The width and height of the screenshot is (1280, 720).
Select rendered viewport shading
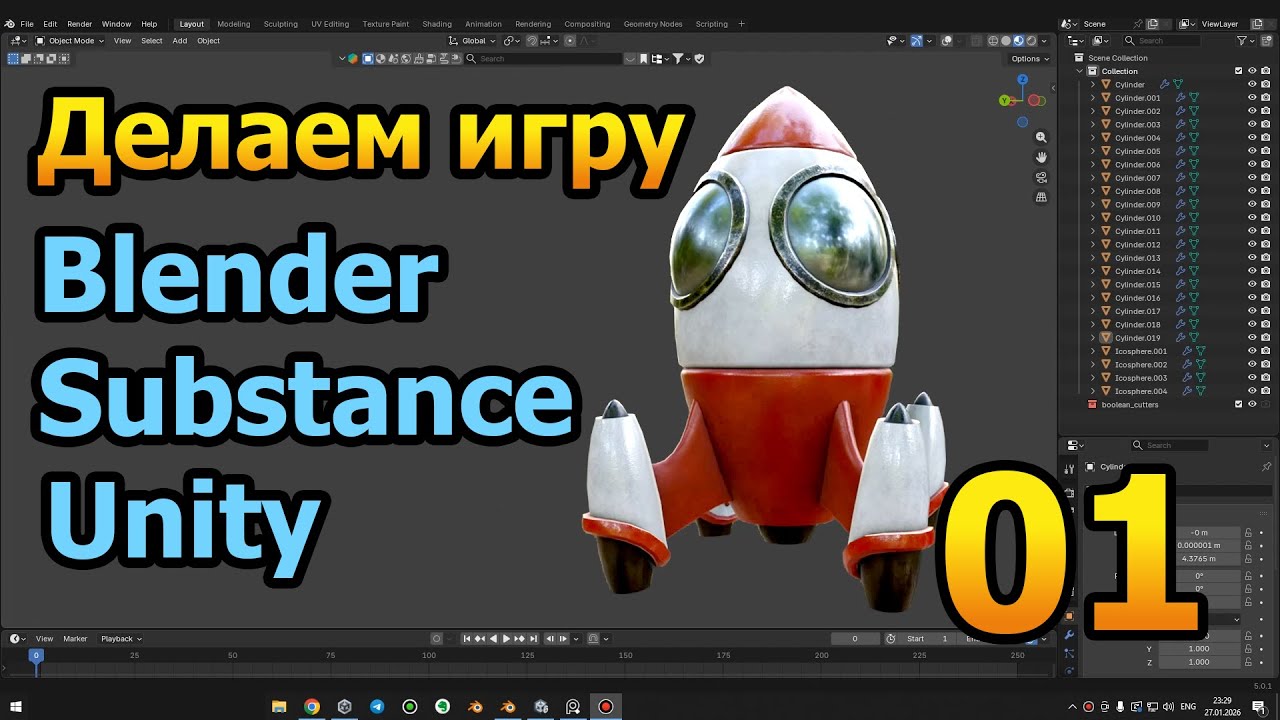[1031, 41]
